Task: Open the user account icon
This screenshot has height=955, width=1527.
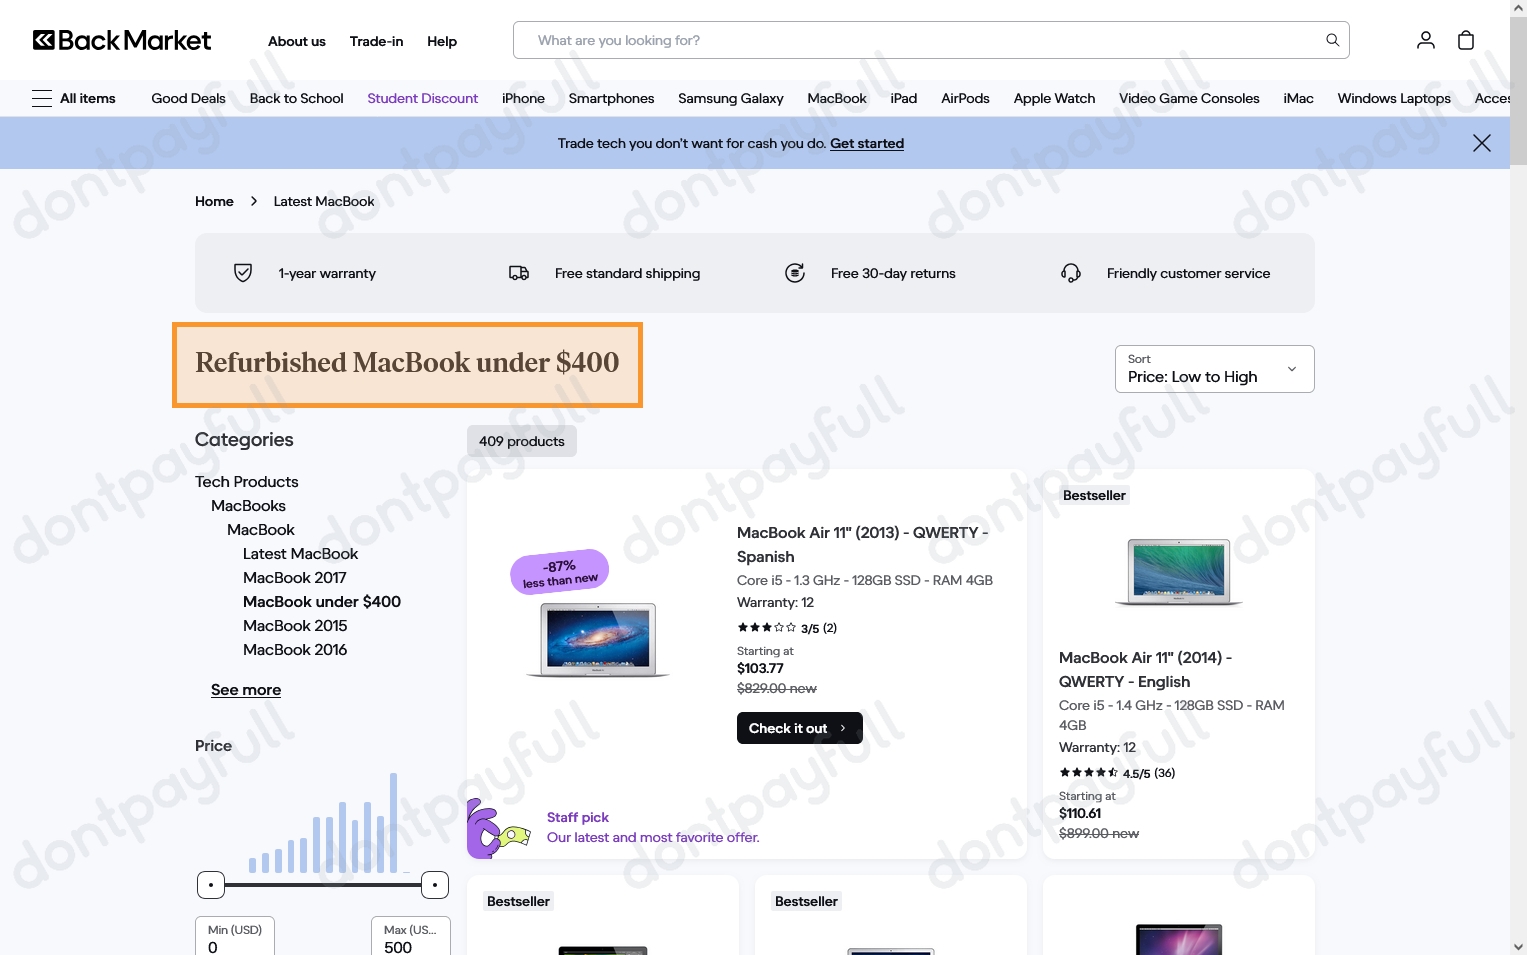Action: 1426,40
